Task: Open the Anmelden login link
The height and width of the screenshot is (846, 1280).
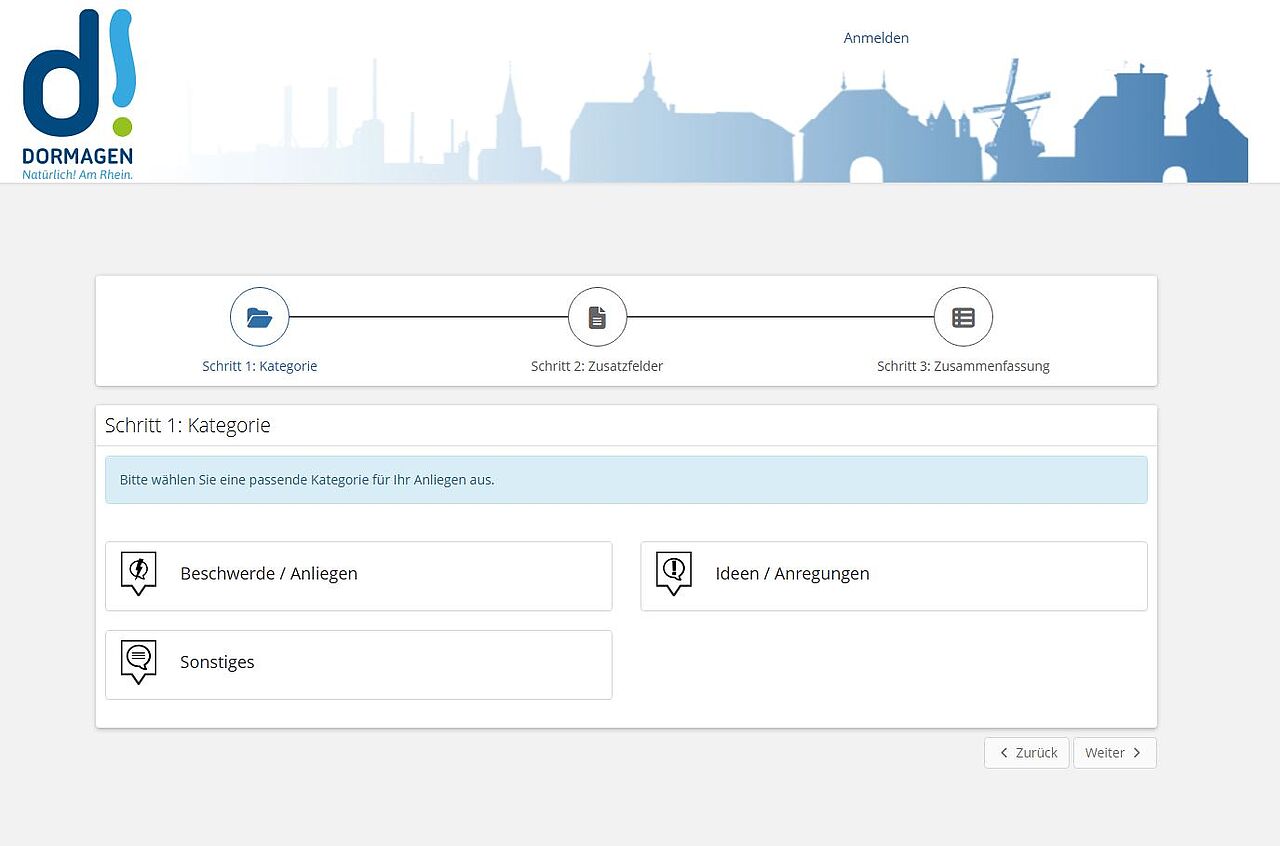Action: pos(876,38)
